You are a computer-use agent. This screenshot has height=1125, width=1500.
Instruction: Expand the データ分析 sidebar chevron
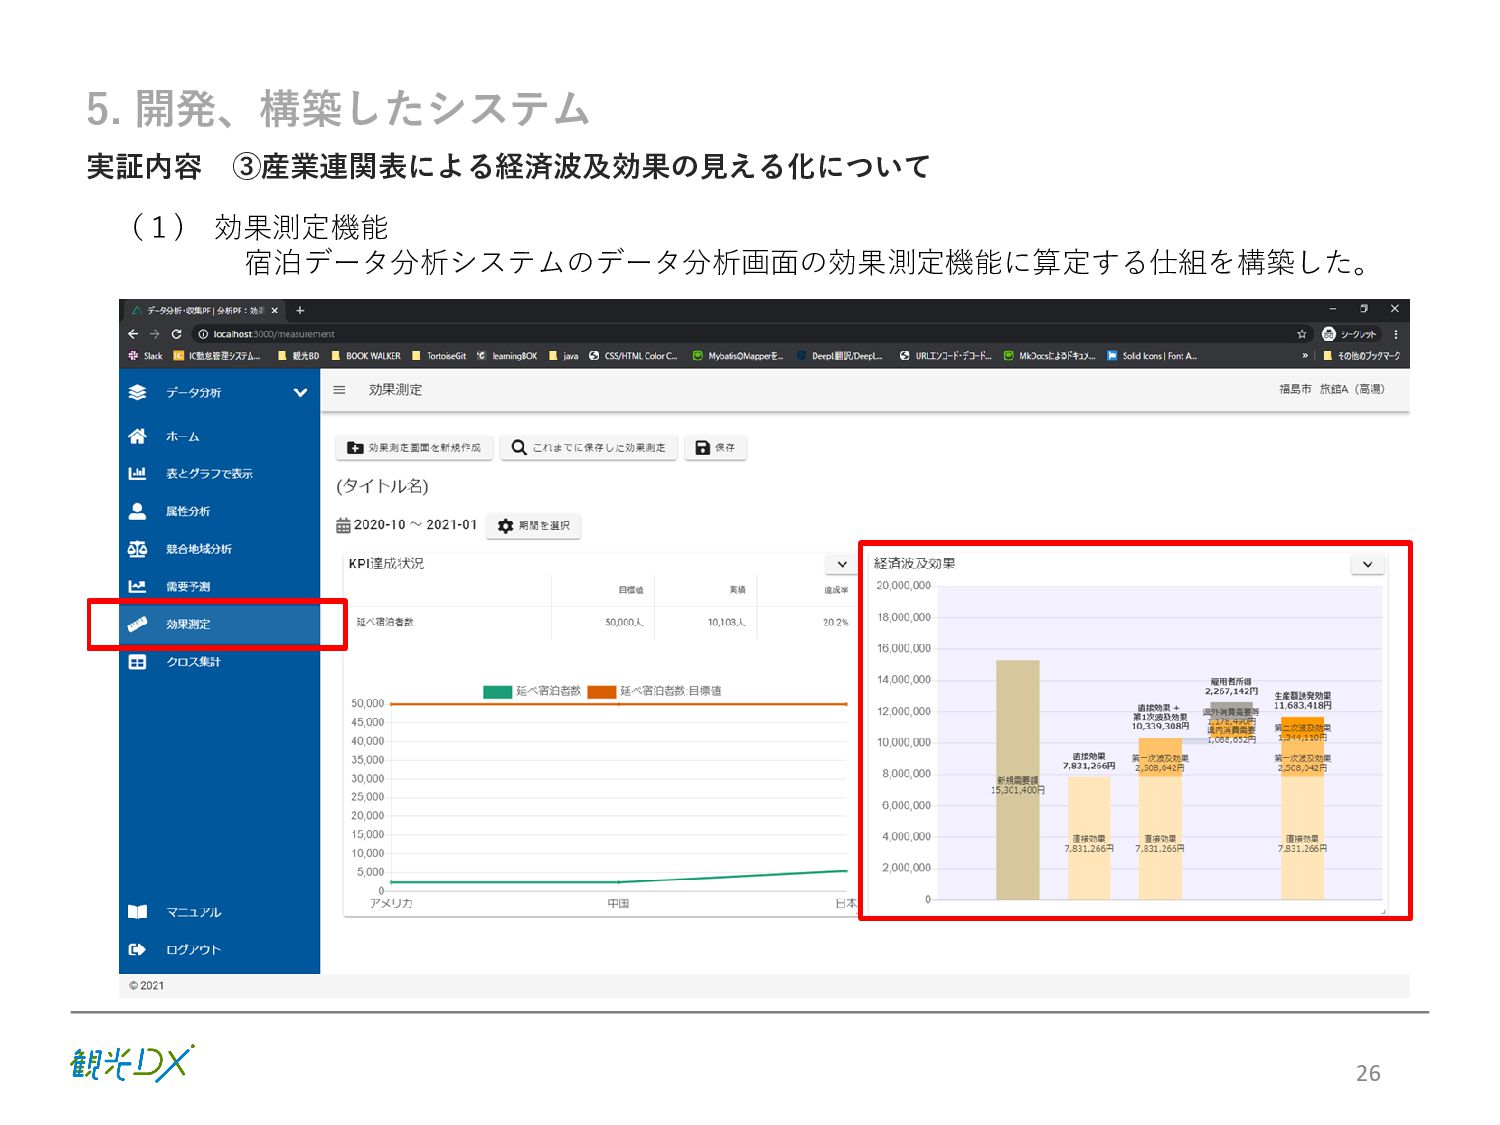[300, 393]
